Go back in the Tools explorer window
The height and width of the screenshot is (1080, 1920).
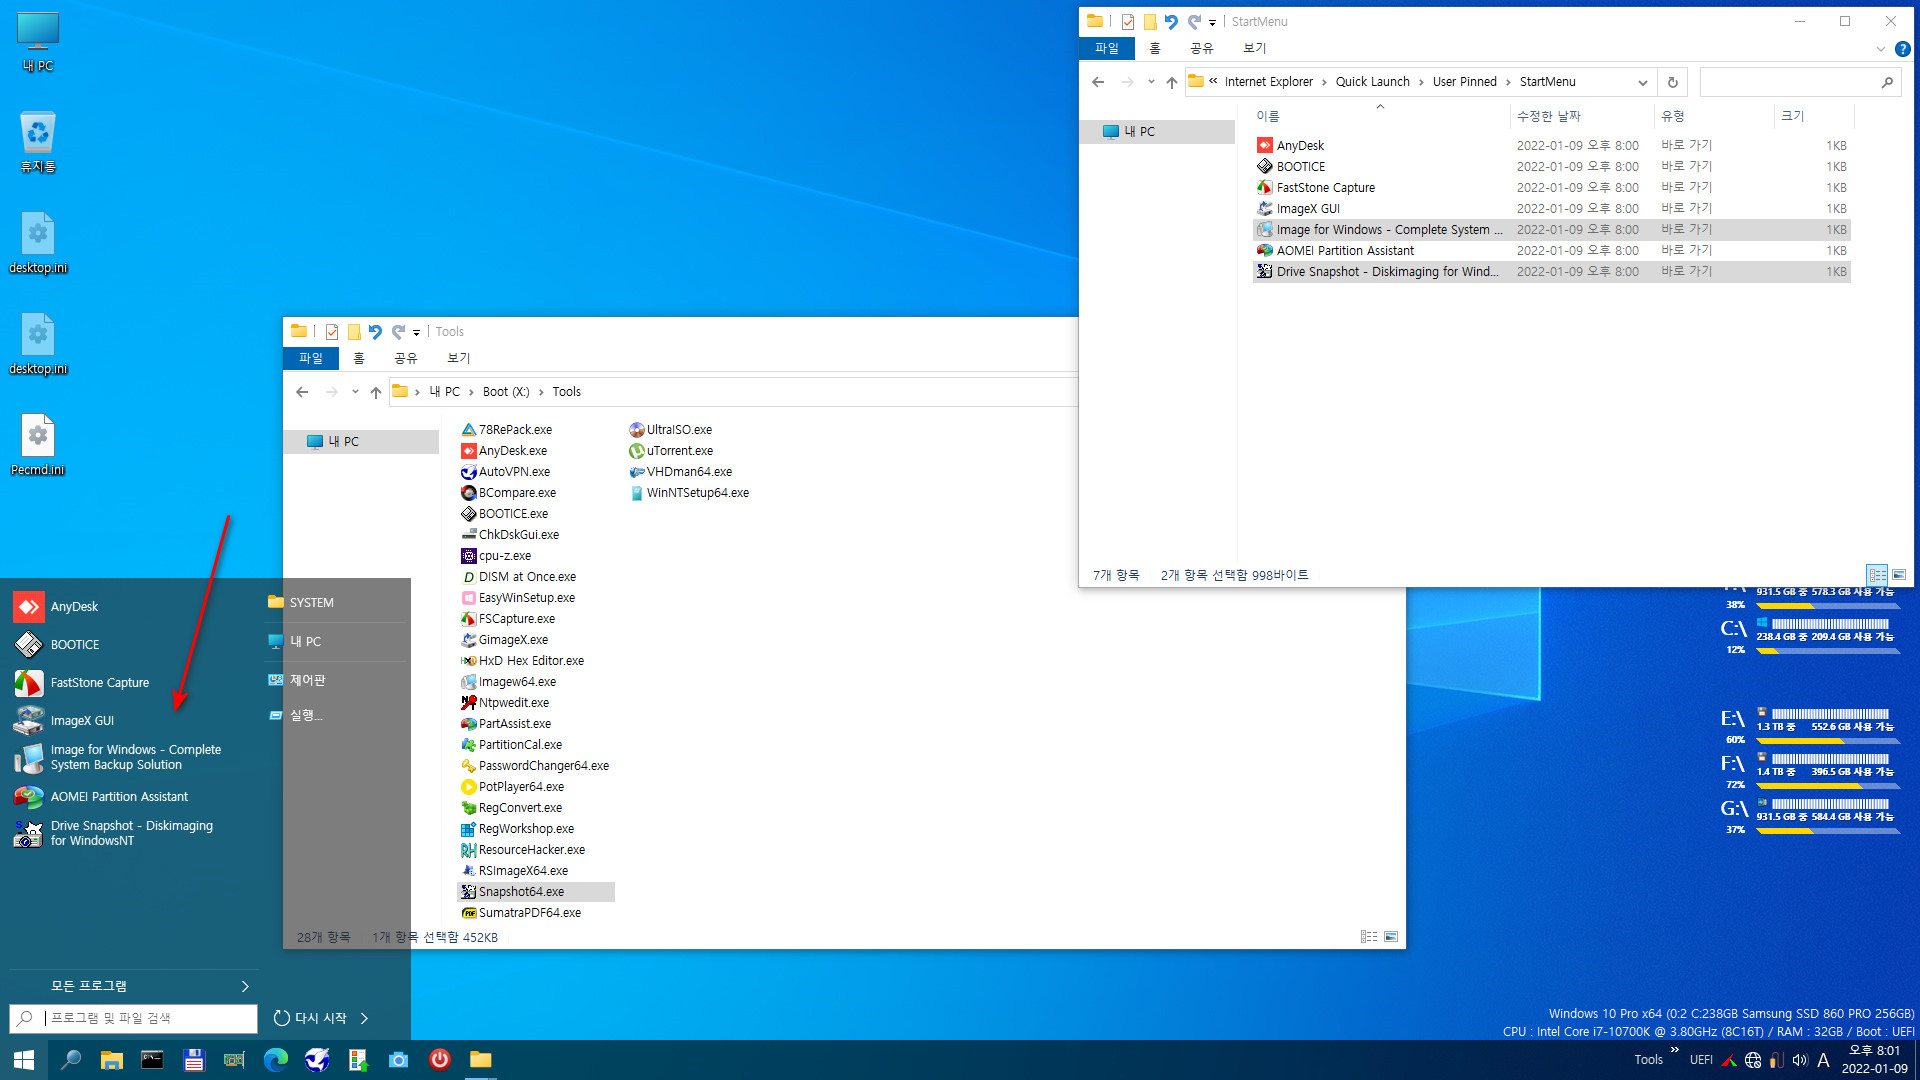(x=302, y=392)
